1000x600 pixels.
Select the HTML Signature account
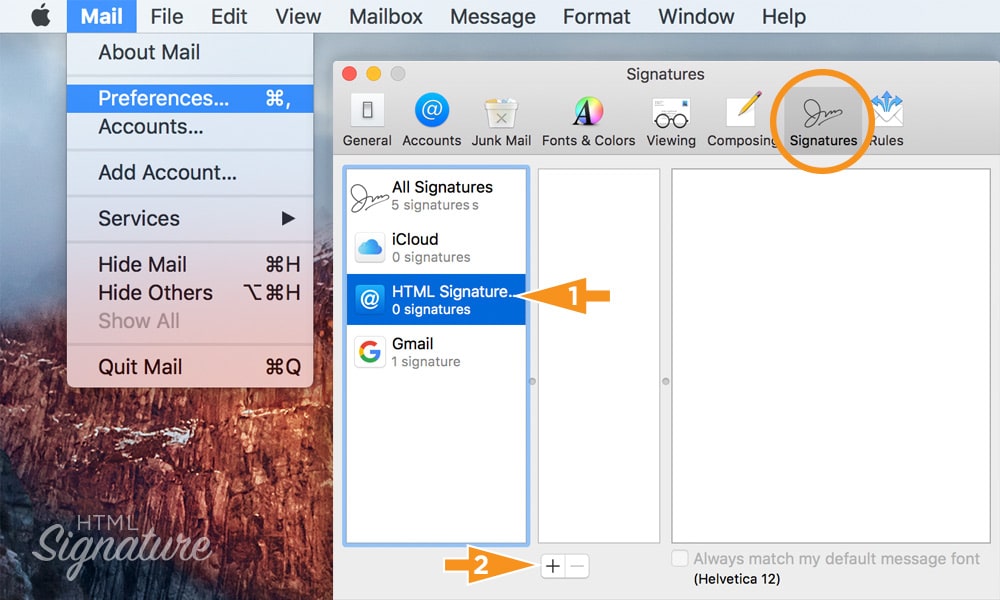[435, 300]
